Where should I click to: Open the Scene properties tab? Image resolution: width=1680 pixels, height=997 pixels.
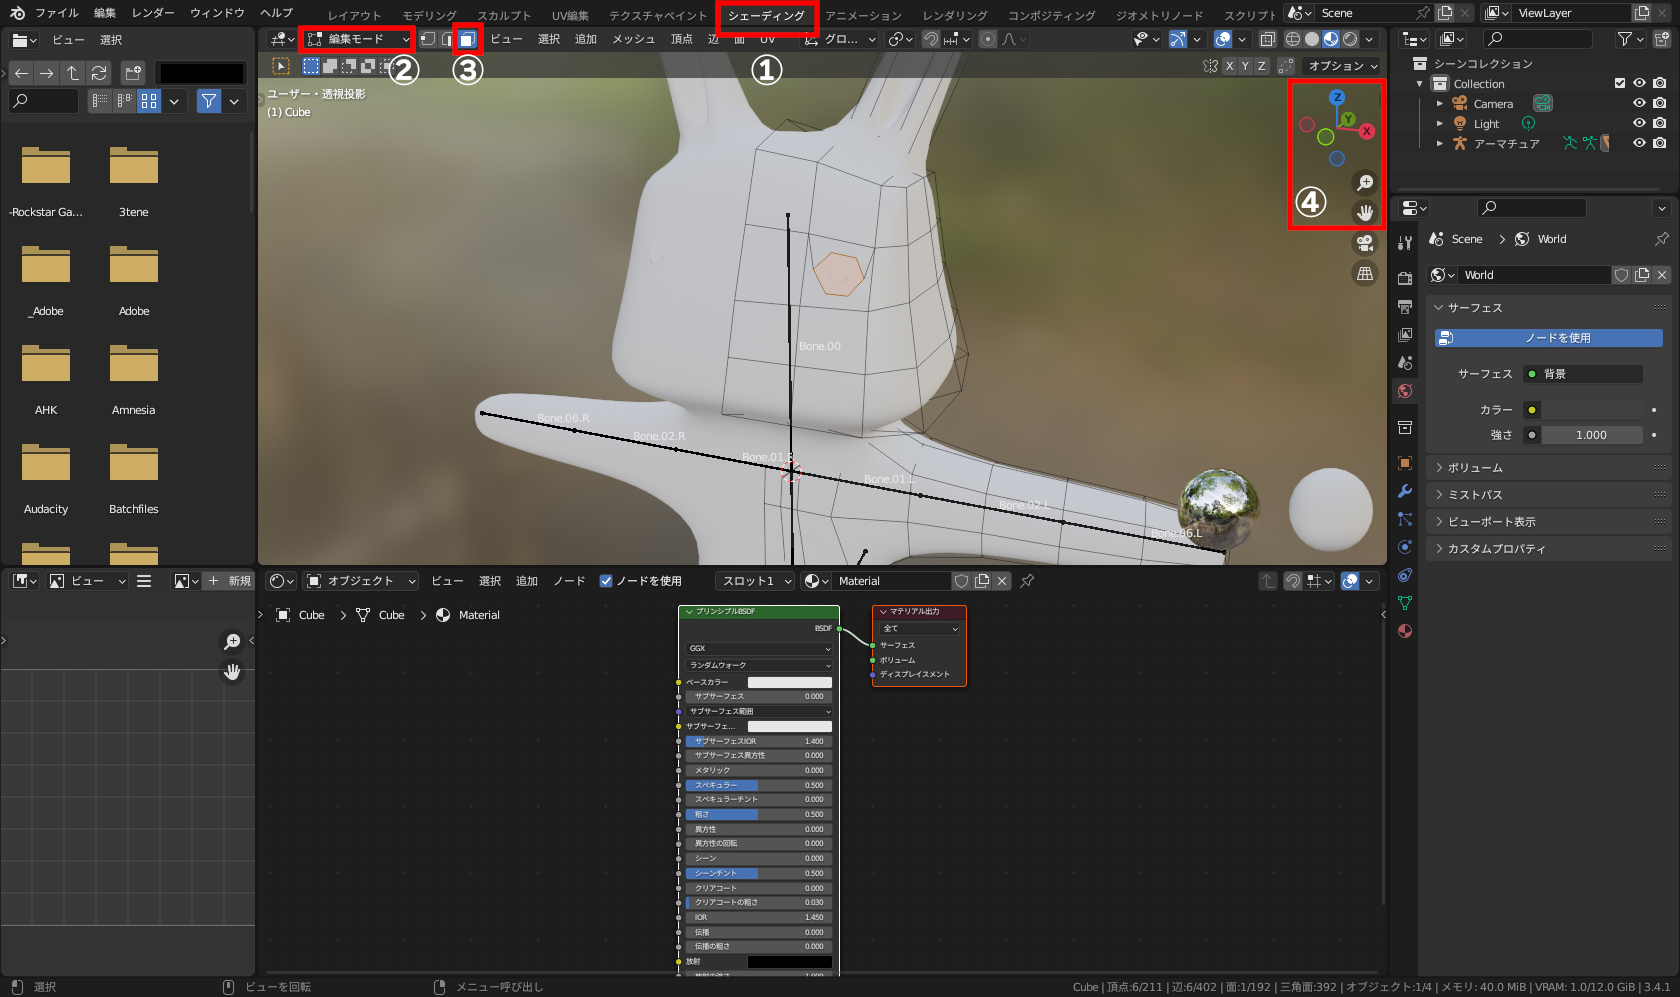pyautogui.click(x=1405, y=362)
